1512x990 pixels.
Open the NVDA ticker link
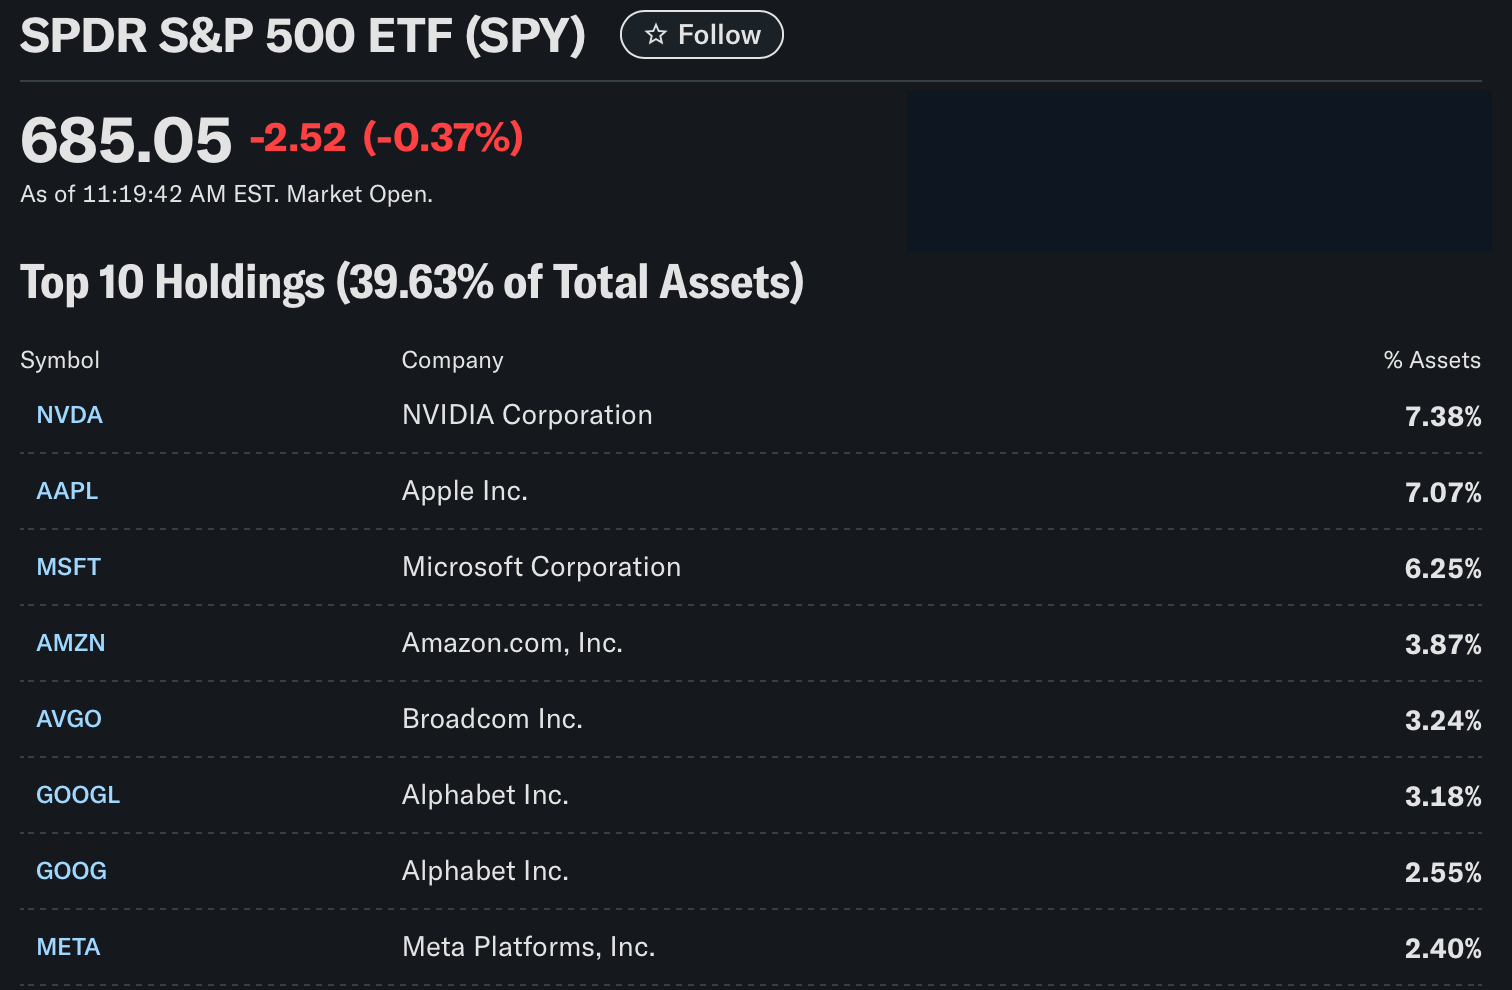[69, 415]
